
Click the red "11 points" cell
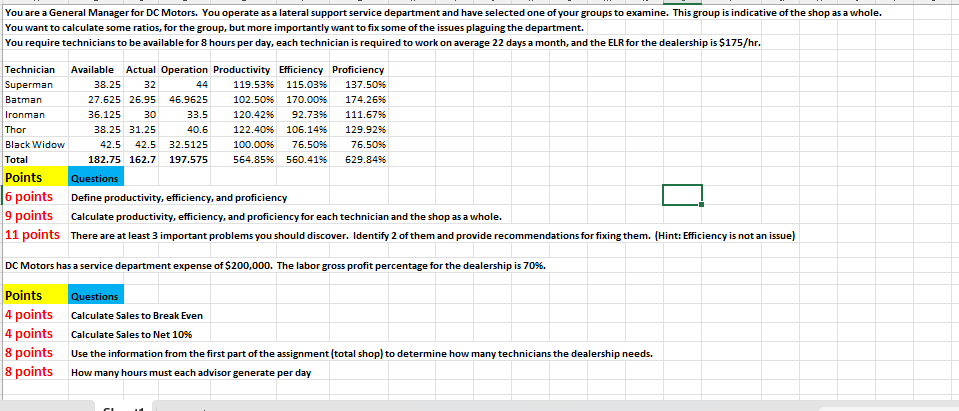(34, 235)
